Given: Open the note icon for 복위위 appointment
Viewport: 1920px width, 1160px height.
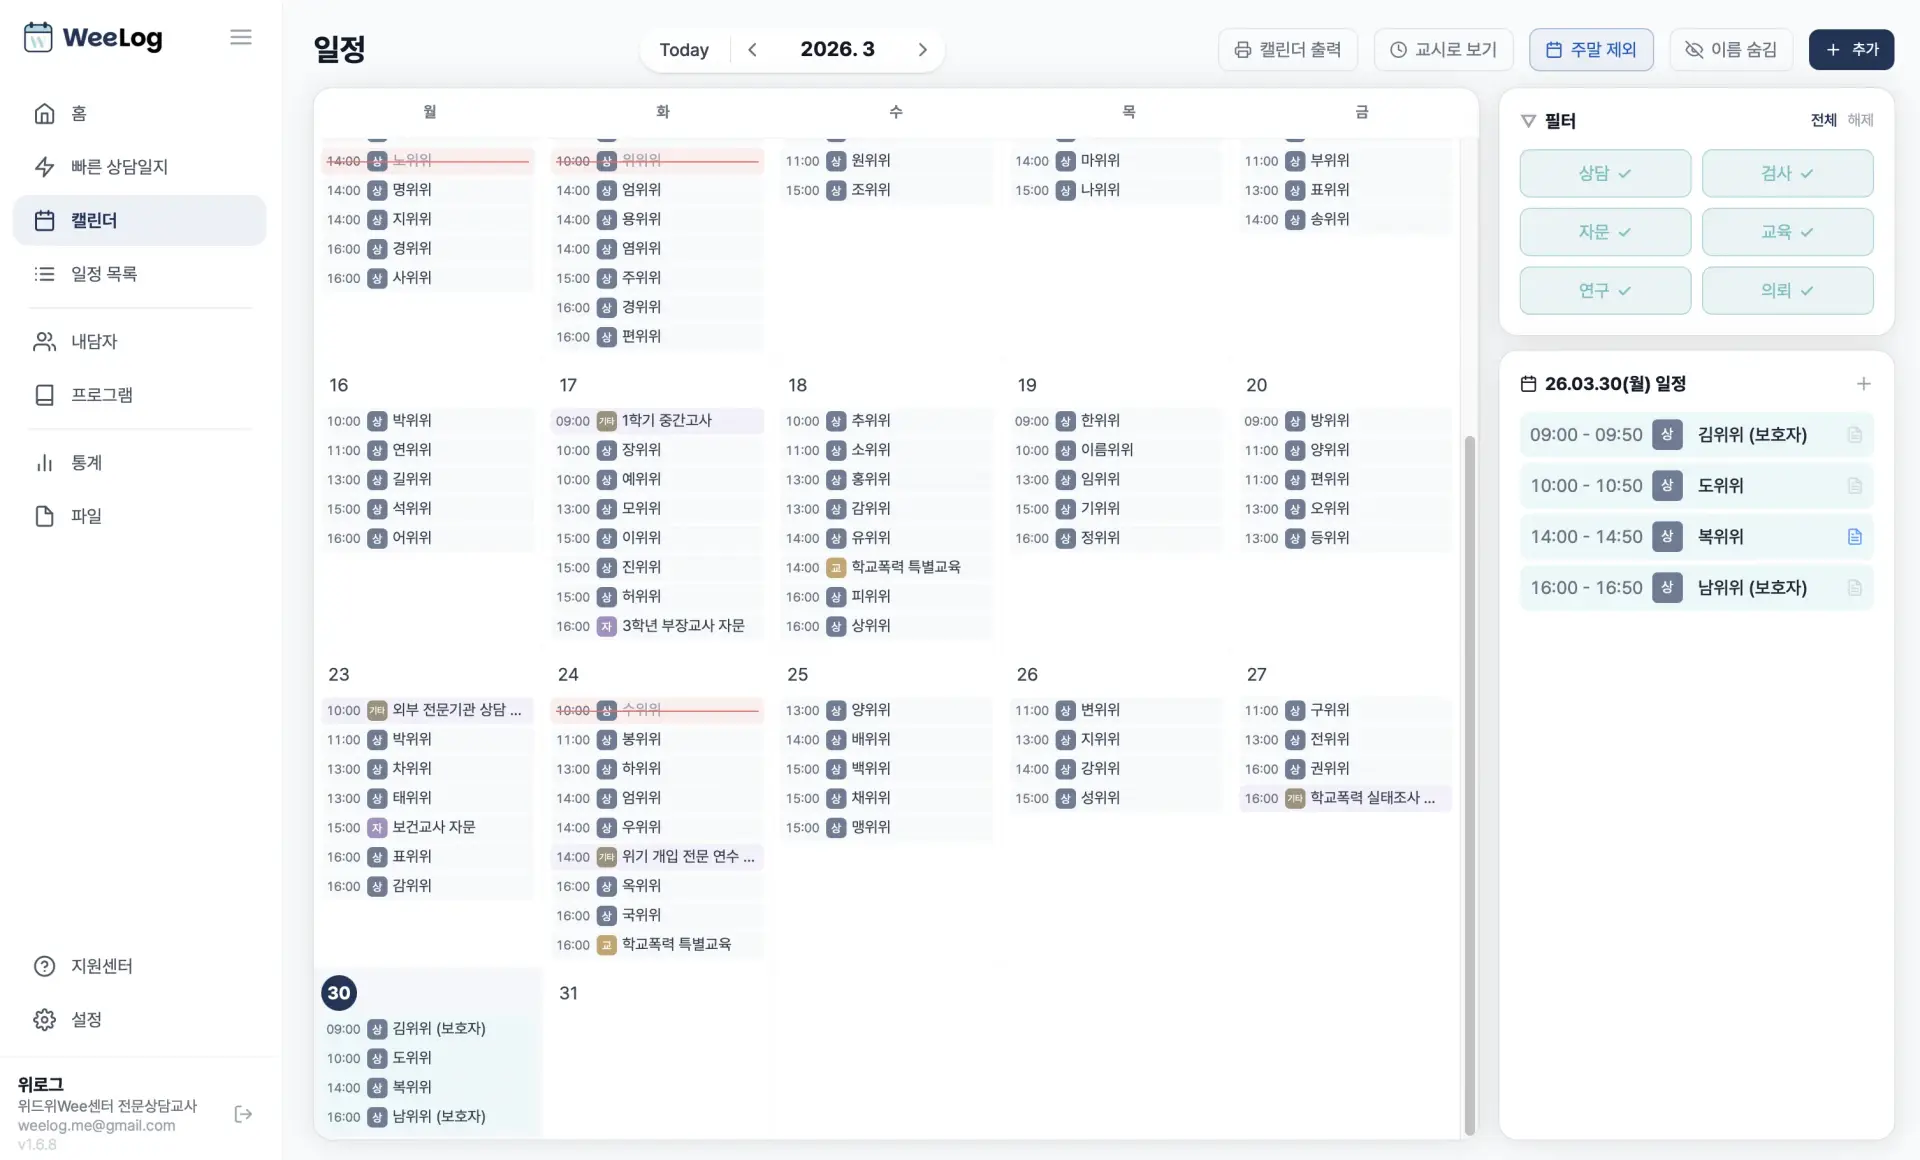Looking at the screenshot, I should coord(1854,537).
